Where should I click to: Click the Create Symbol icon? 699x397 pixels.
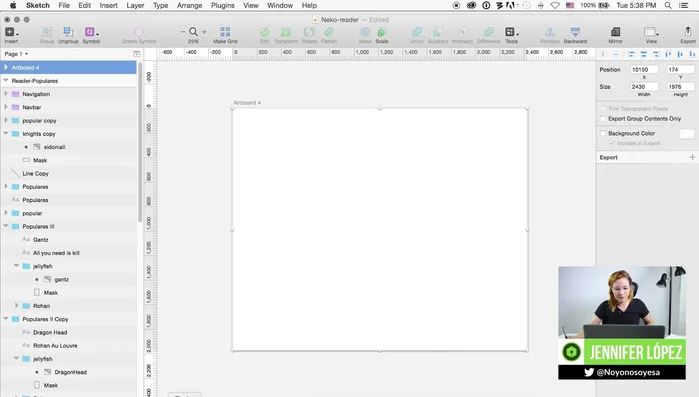(x=139, y=32)
